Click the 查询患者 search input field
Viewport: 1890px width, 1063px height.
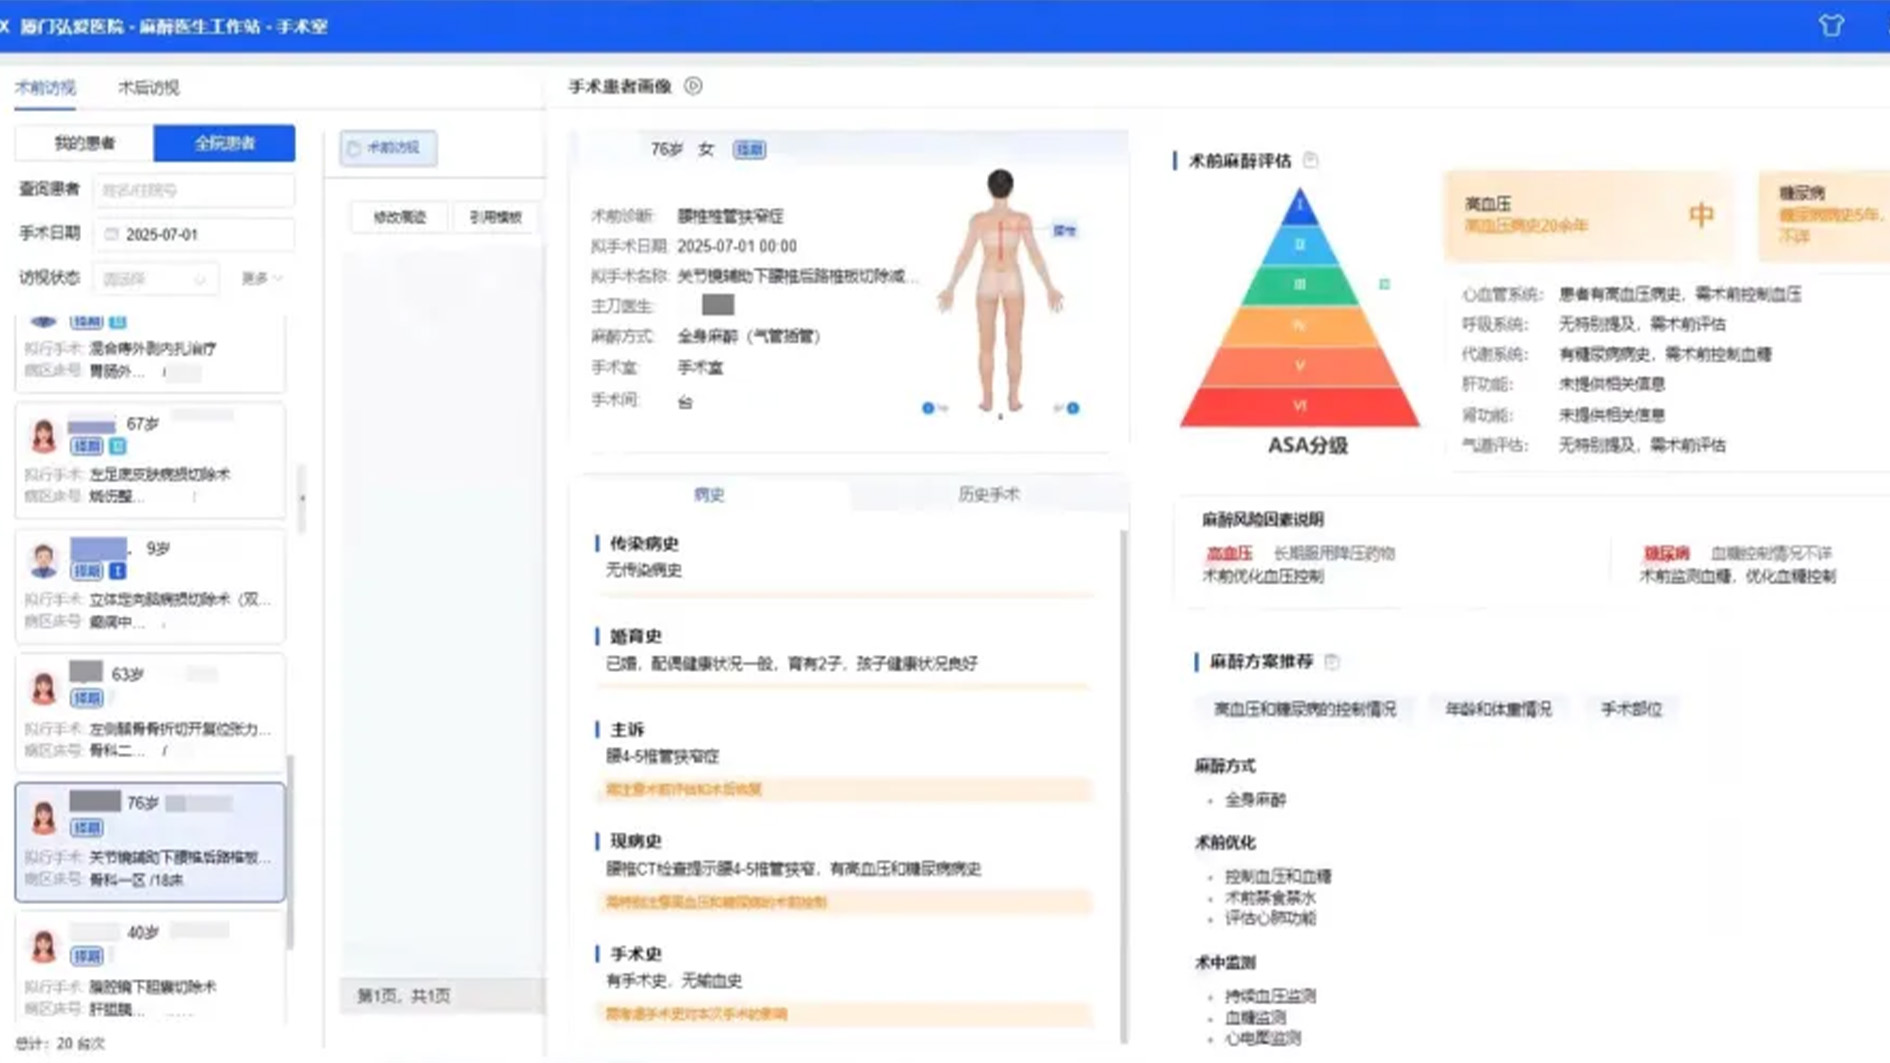click(x=194, y=190)
